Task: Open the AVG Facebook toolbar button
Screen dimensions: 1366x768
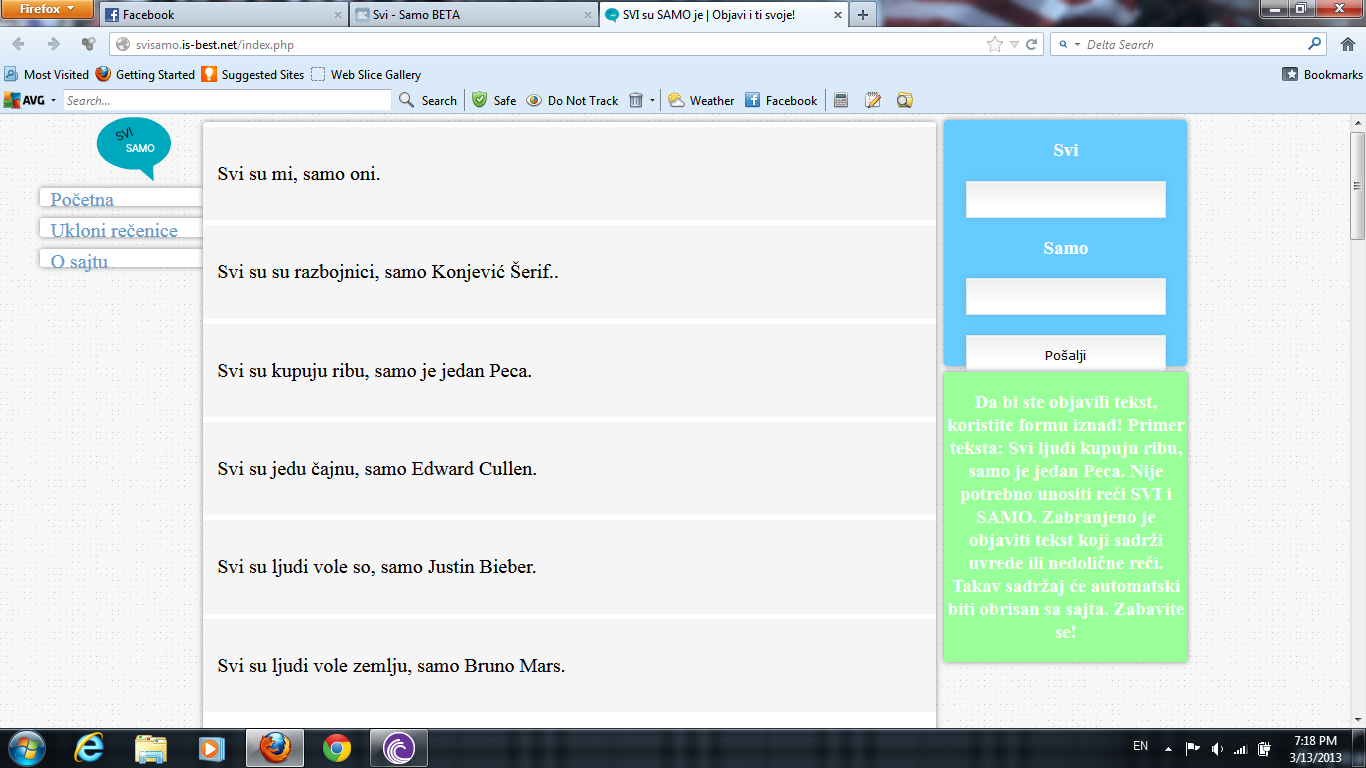Action: [x=780, y=100]
